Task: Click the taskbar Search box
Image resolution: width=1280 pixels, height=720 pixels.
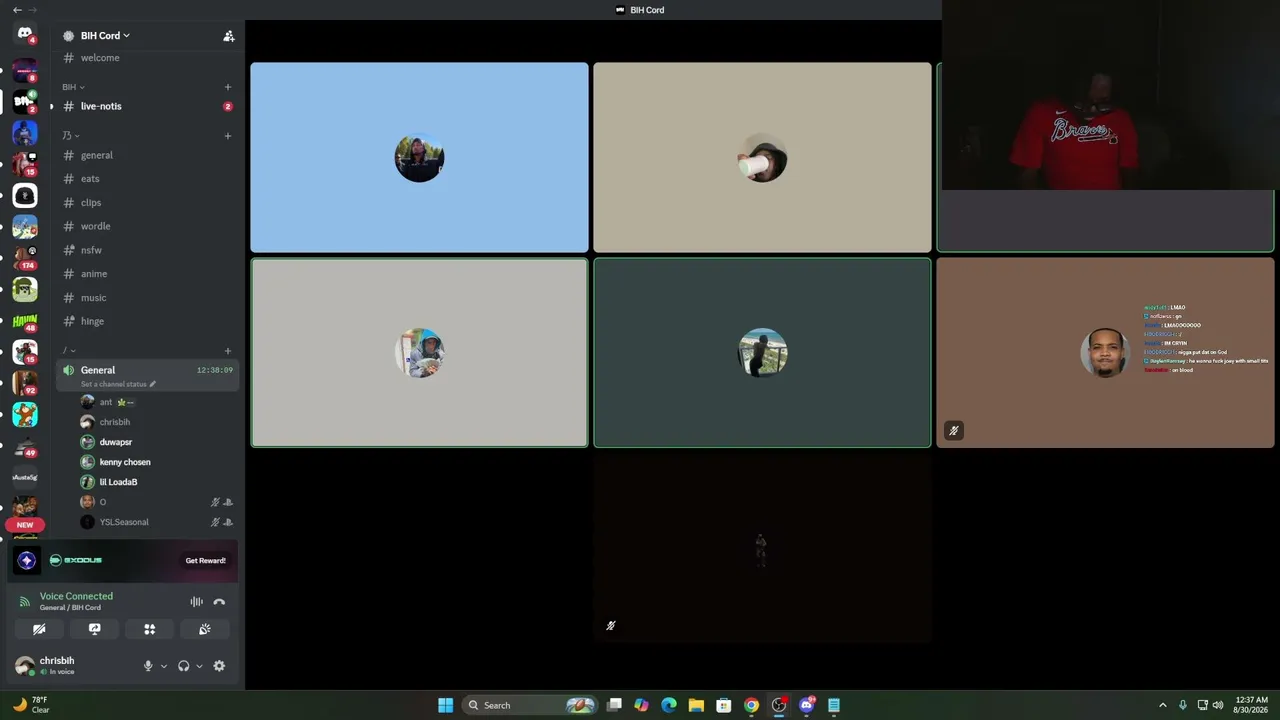Action: (x=531, y=705)
